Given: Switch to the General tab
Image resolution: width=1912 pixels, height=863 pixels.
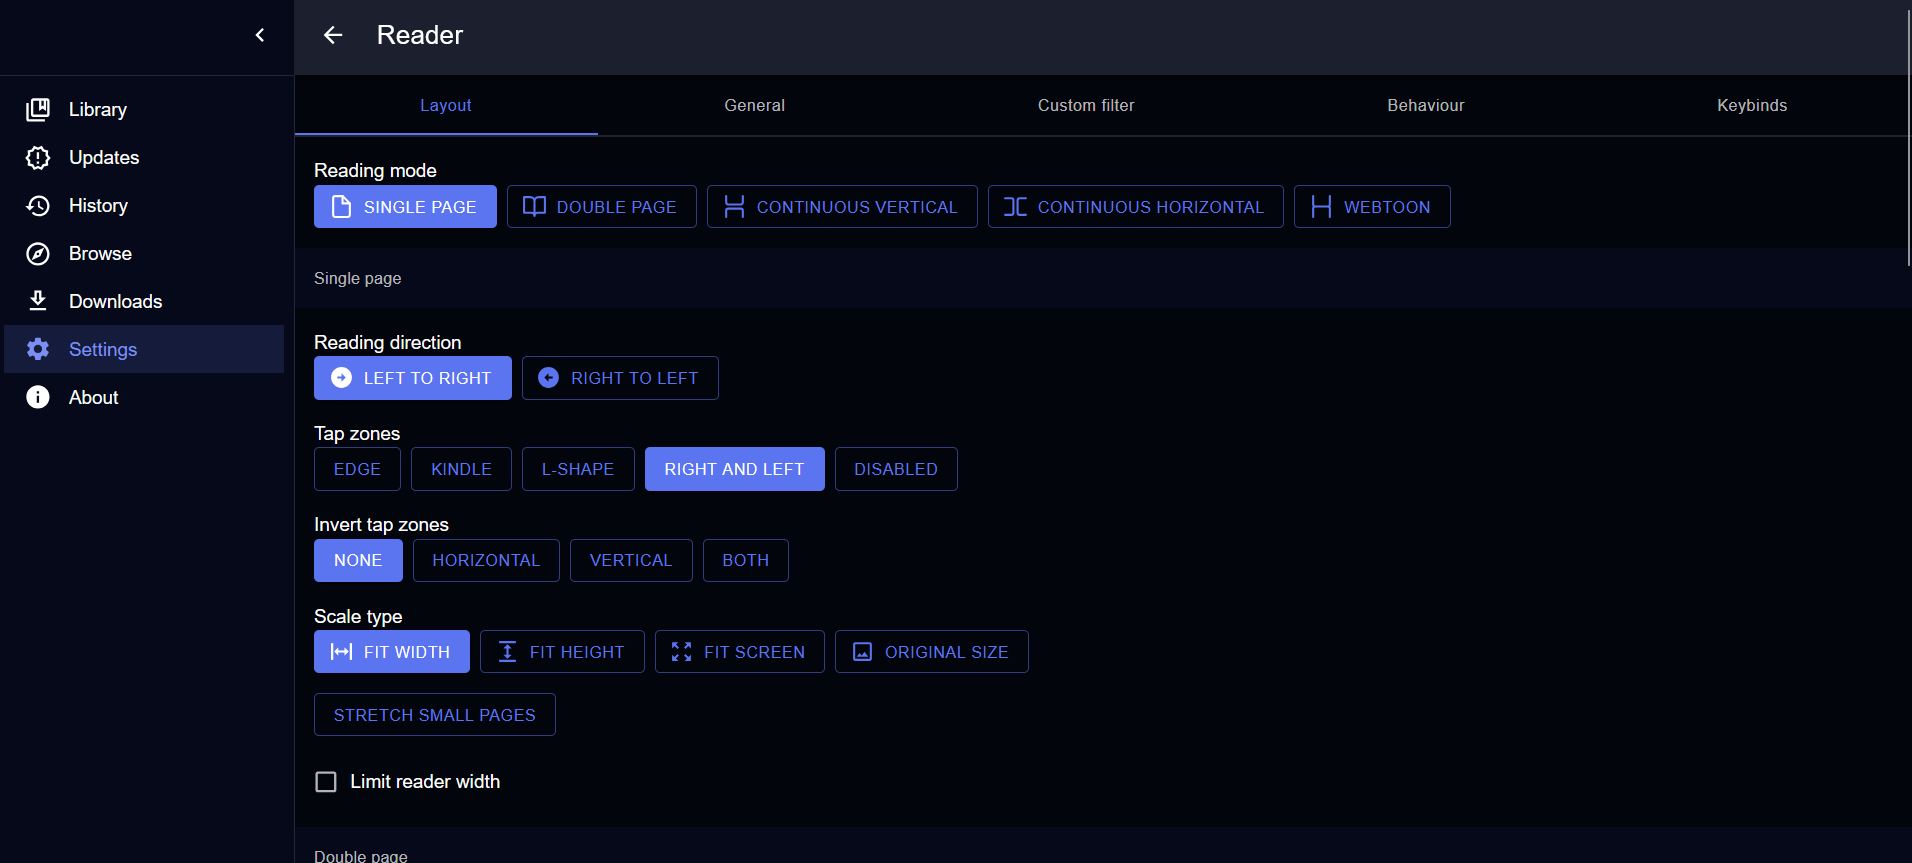Looking at the screenshot, I should (755, 105).
